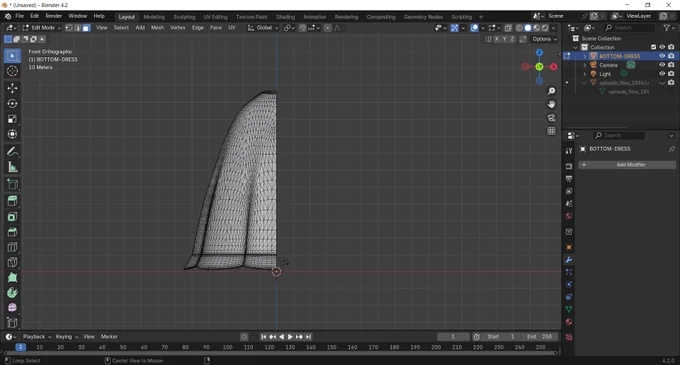Expand BOTTOM-DRESS tree item
The width and height of the screenshot is (680, 365).
tap(585, 56)
